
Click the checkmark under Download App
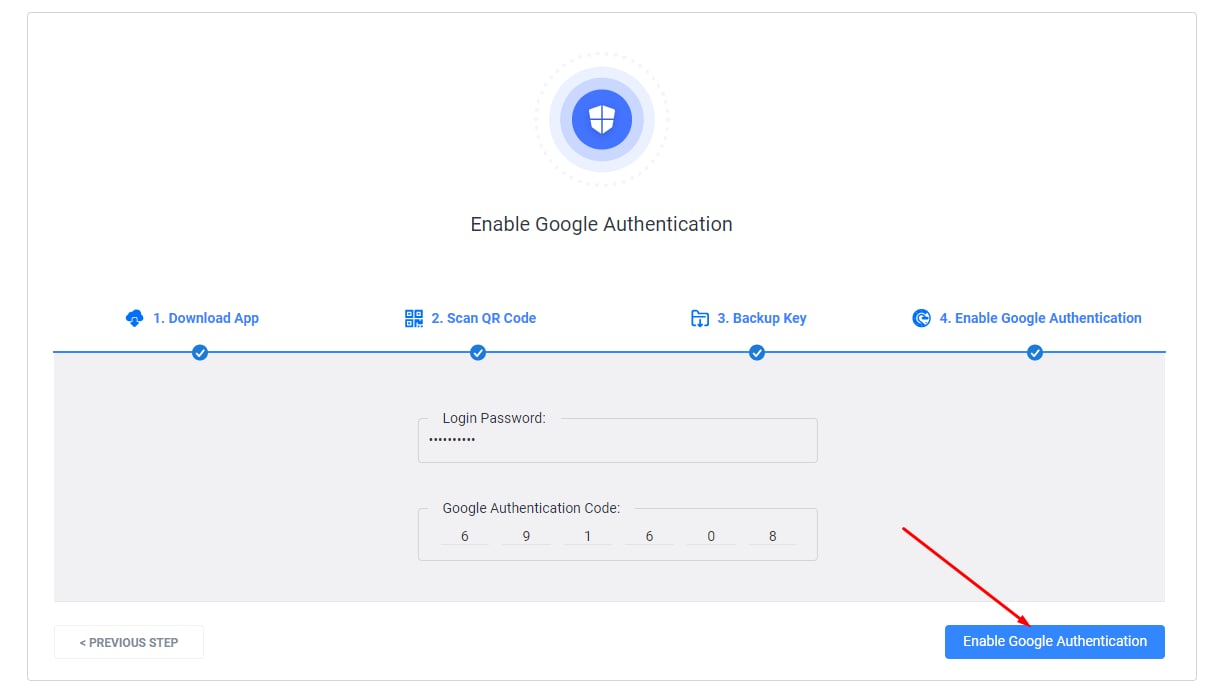200,352
